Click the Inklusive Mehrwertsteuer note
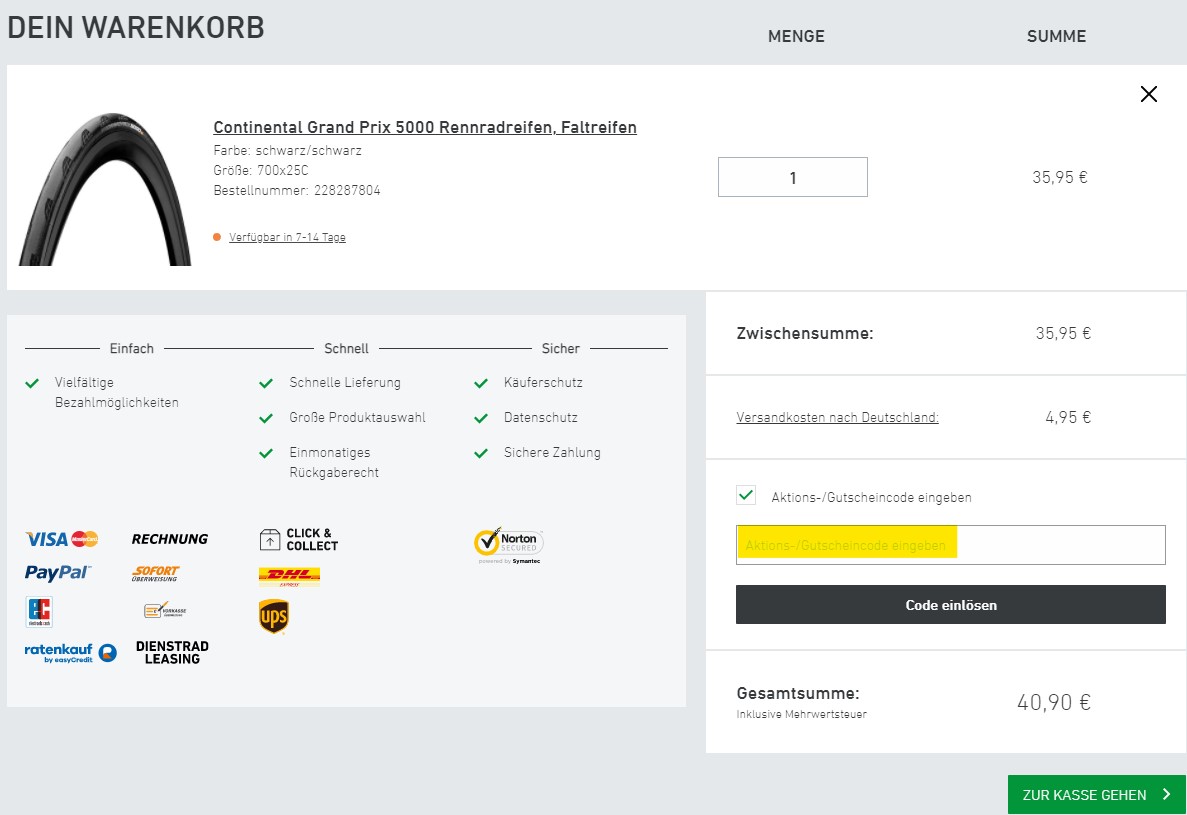 click(802, 714)
